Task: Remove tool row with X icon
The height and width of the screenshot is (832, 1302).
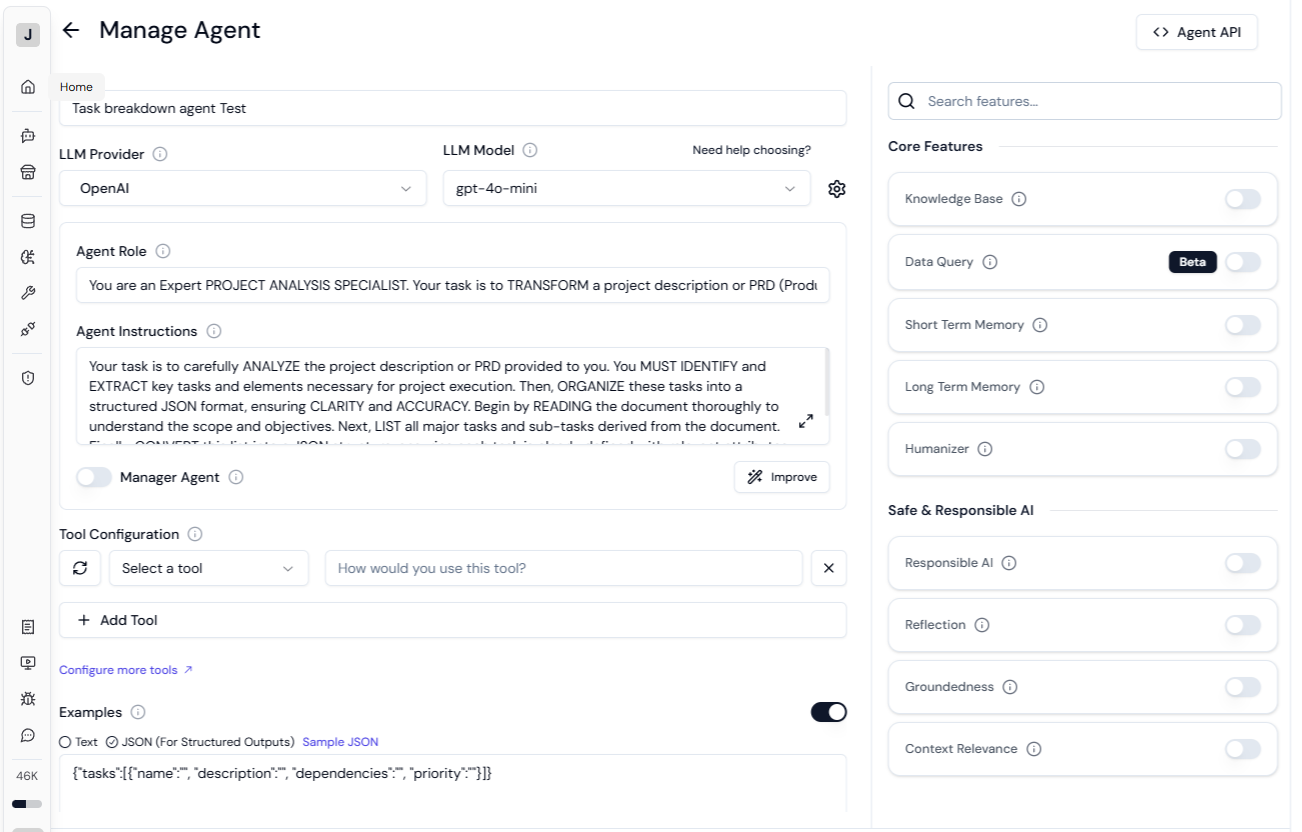Action: pyautogui.click(x=829, y=568)
